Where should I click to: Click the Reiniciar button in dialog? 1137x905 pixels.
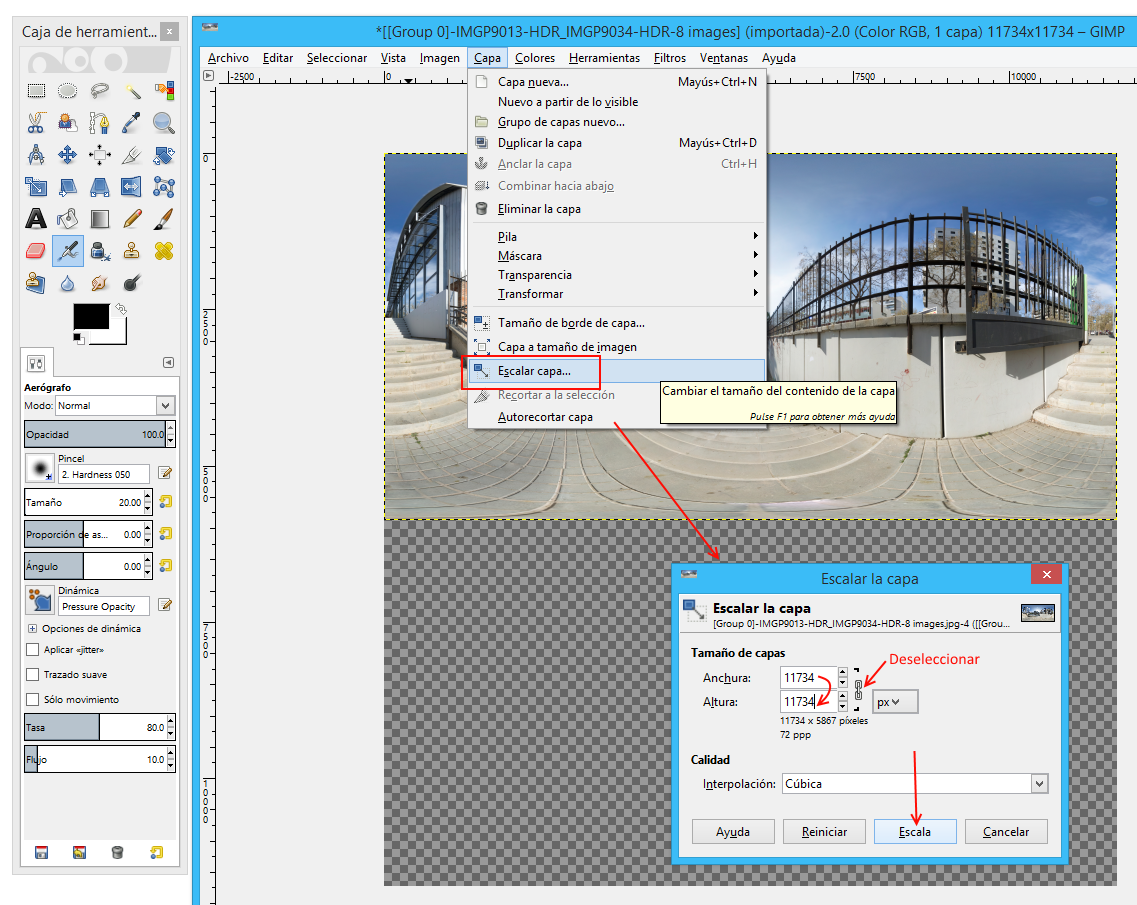[823, 832]
